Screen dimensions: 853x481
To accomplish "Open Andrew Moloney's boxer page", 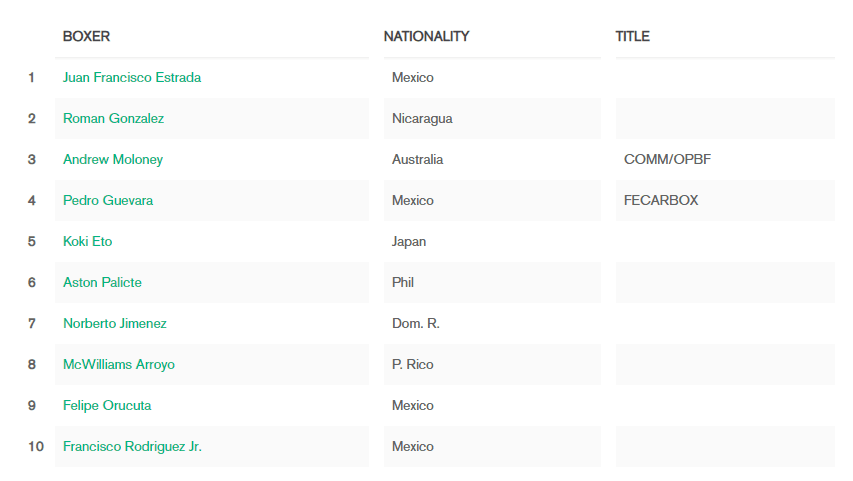I will (x=113, y=159).
